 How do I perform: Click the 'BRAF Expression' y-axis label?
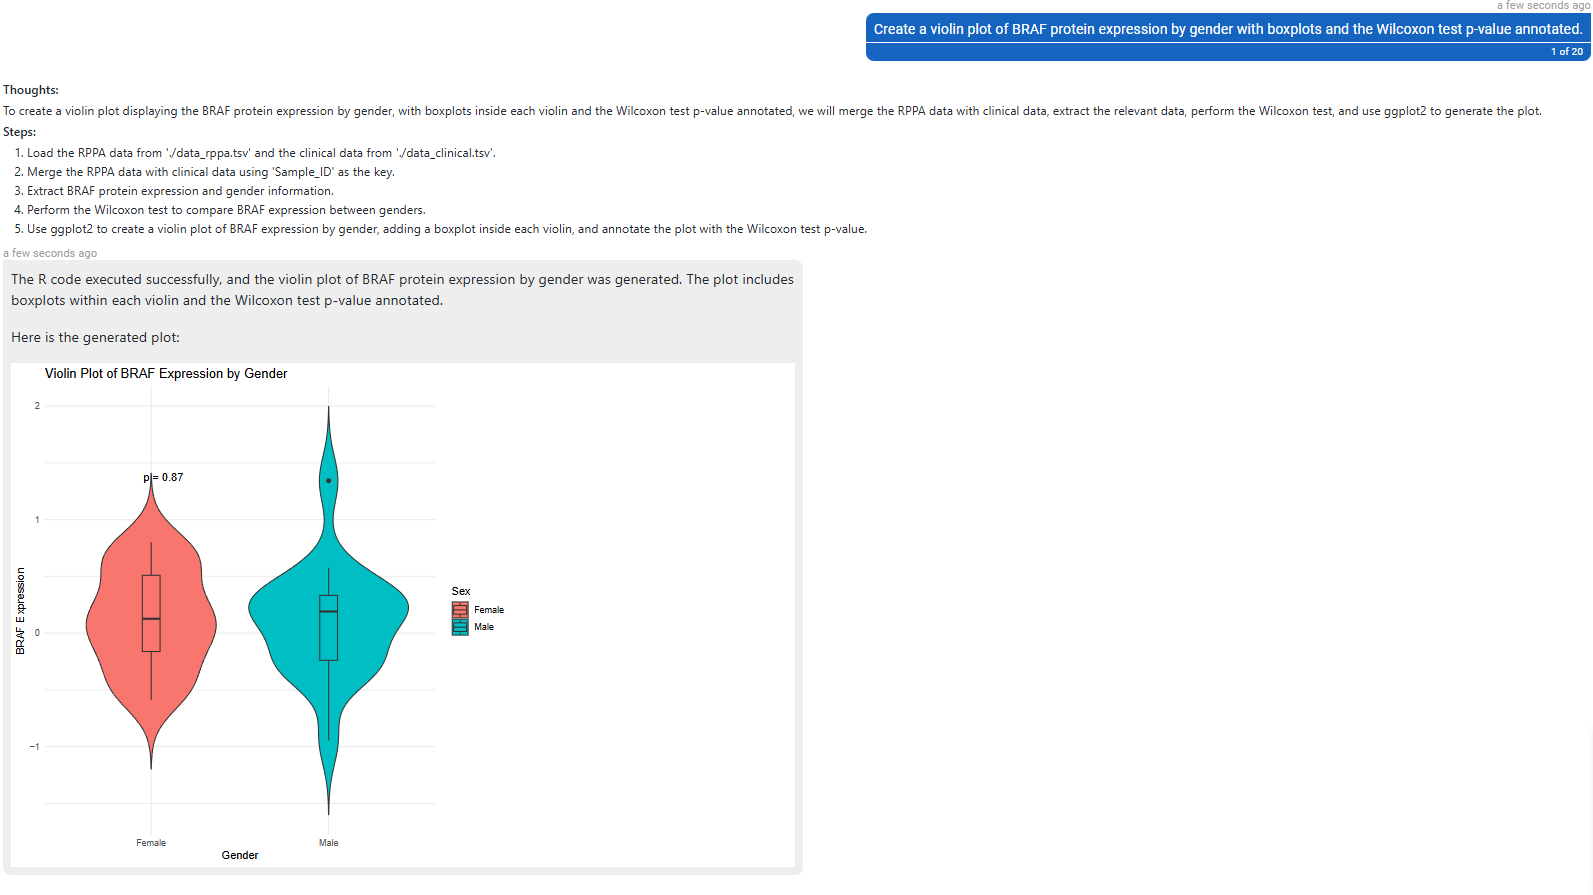[20, 611]
